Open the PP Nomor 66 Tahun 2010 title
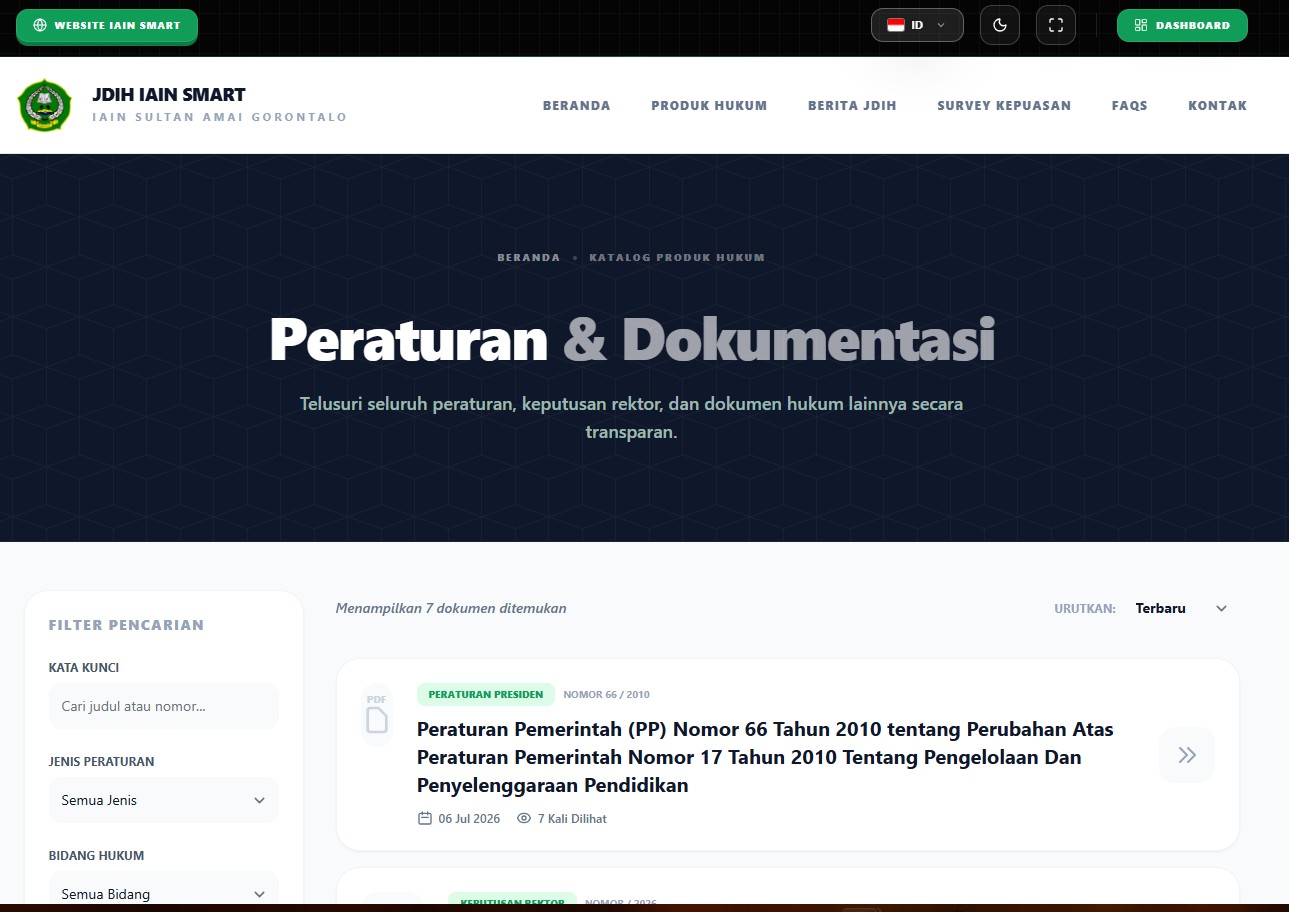This screenshot has height=912, width=1289. 765,757
